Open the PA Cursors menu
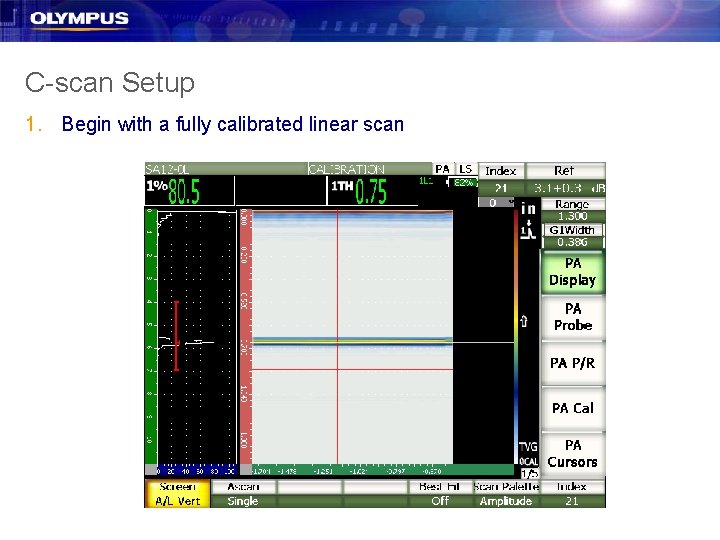 (x=573, y=453)
